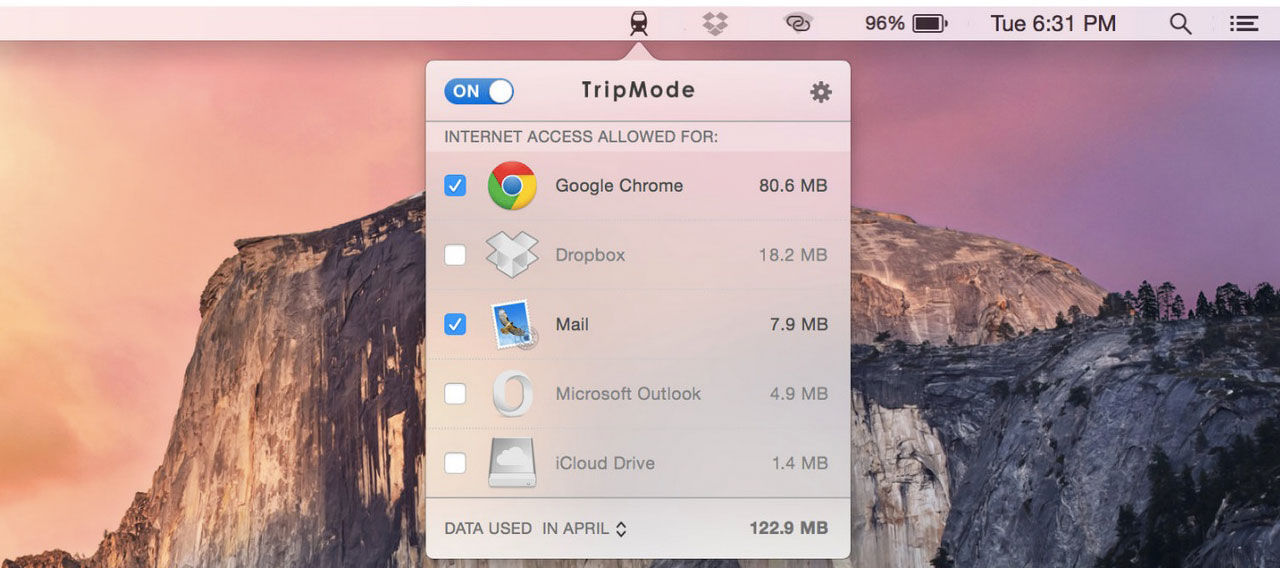Uncheck the Mail checkbox
Screen dimensions: 1280x568
pyautogui.click(x=455, y=324)
